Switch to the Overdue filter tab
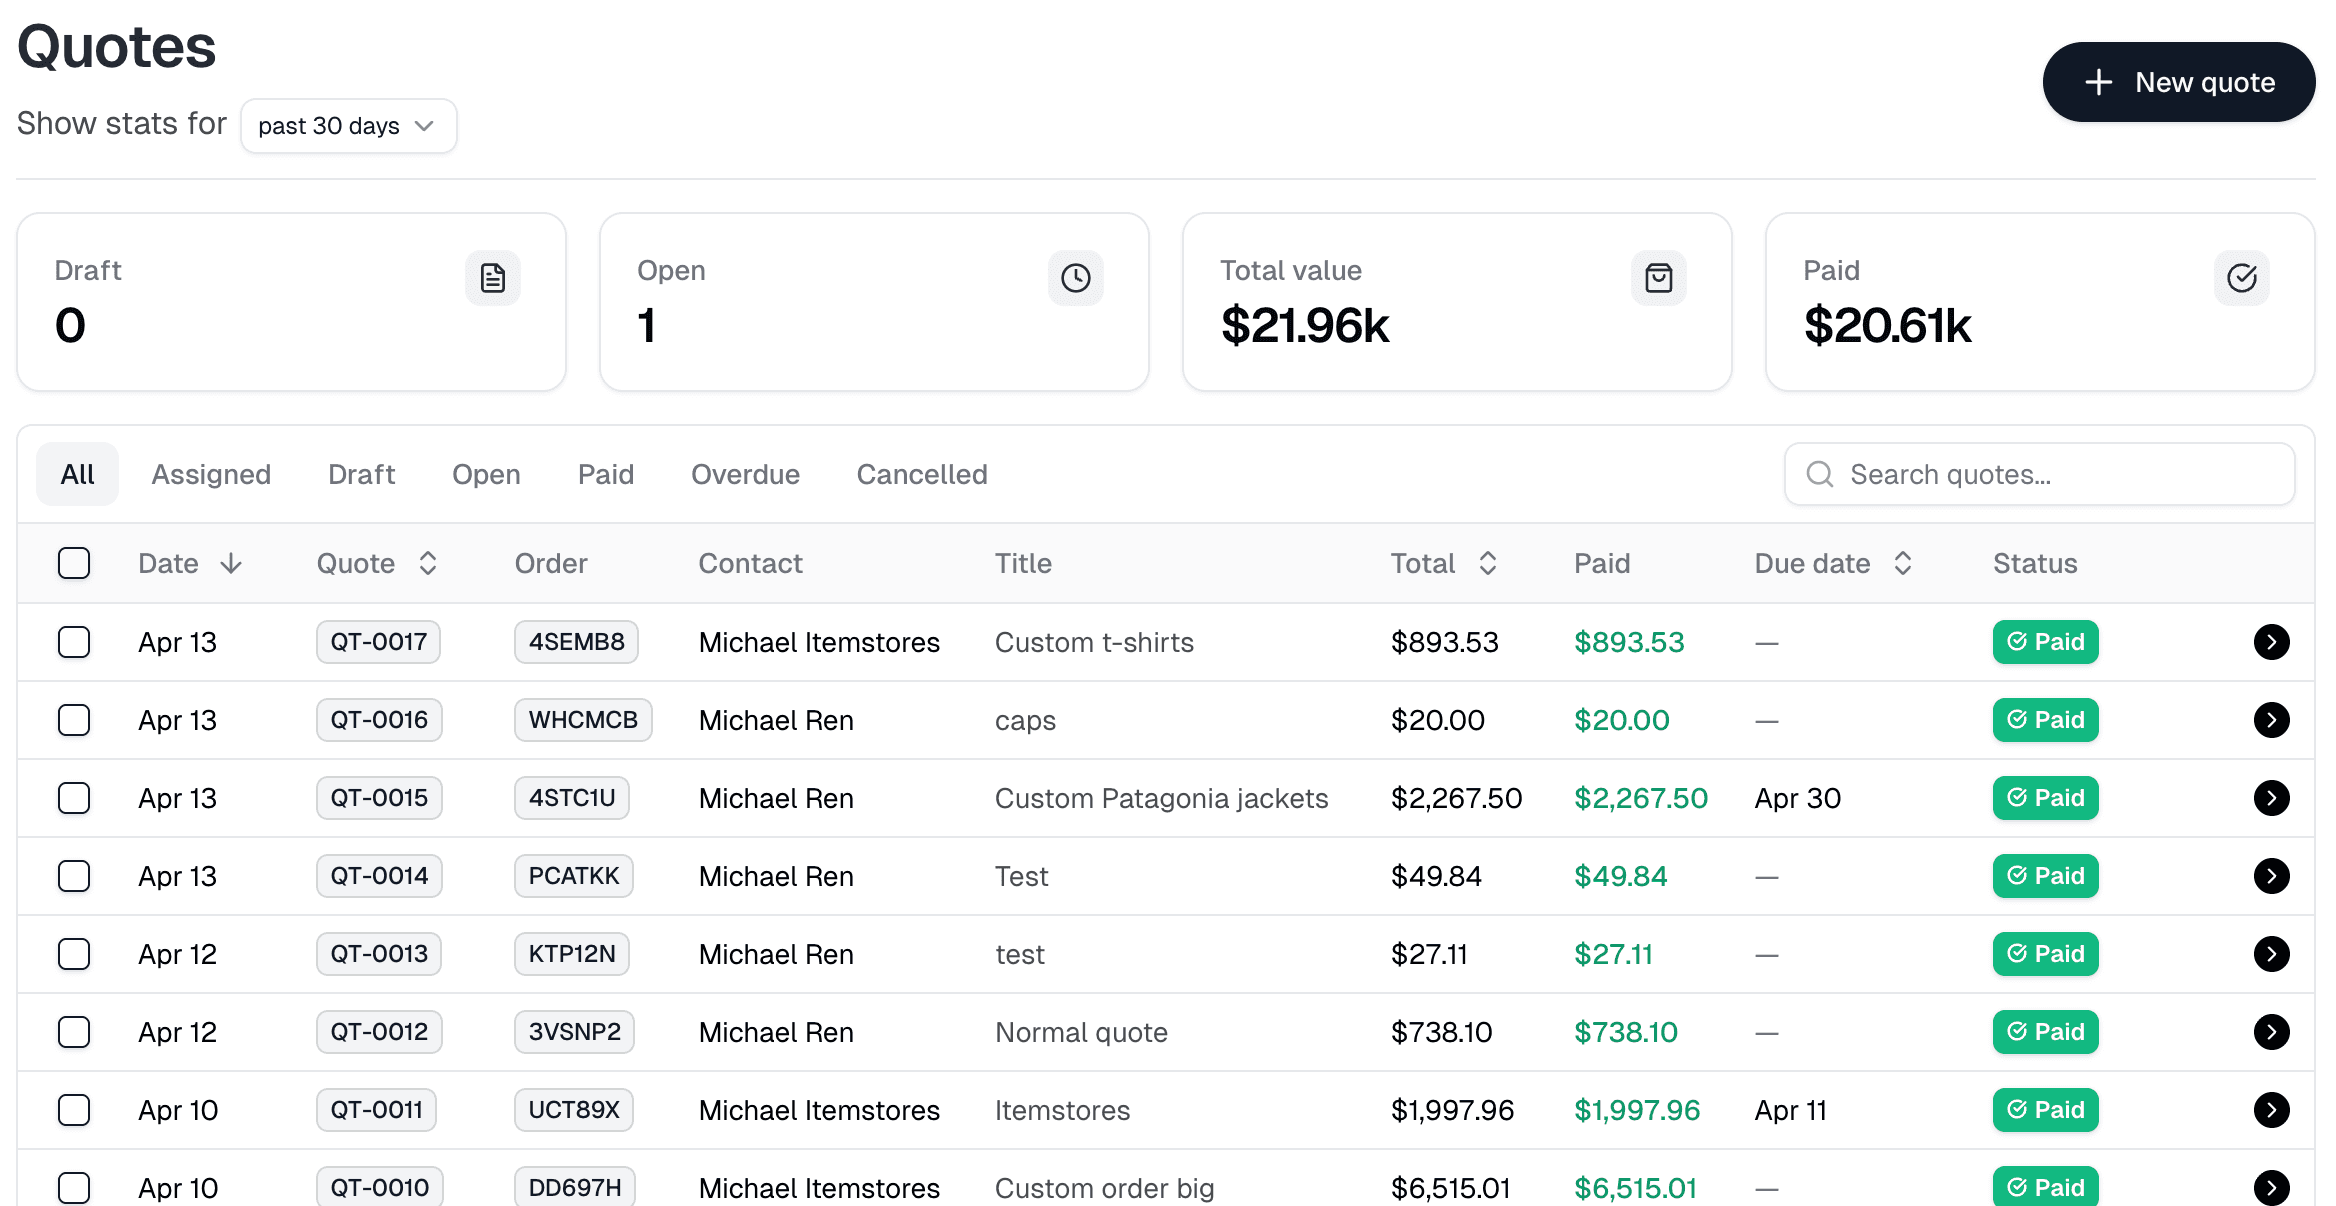 pos(744,474)
